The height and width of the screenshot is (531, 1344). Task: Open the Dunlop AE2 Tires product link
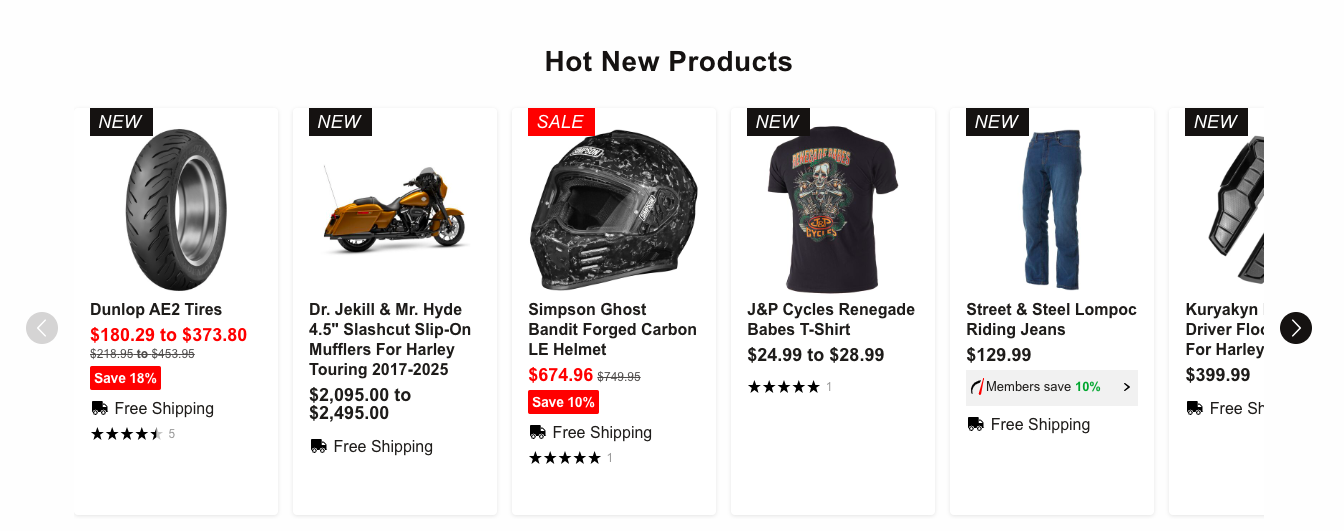[156, 310]
